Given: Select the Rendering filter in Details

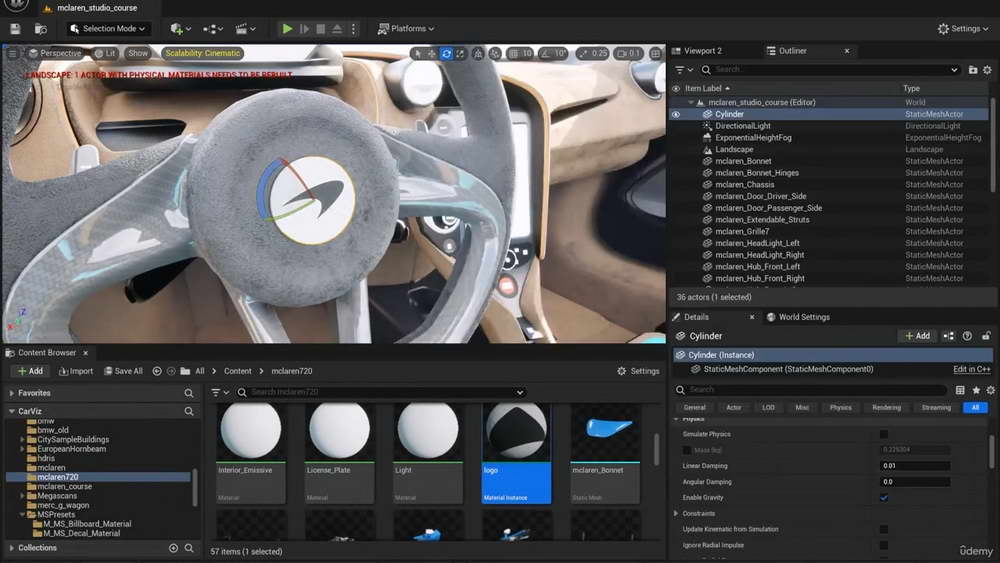Looking at the screenshot, I should tap(886, 407).
